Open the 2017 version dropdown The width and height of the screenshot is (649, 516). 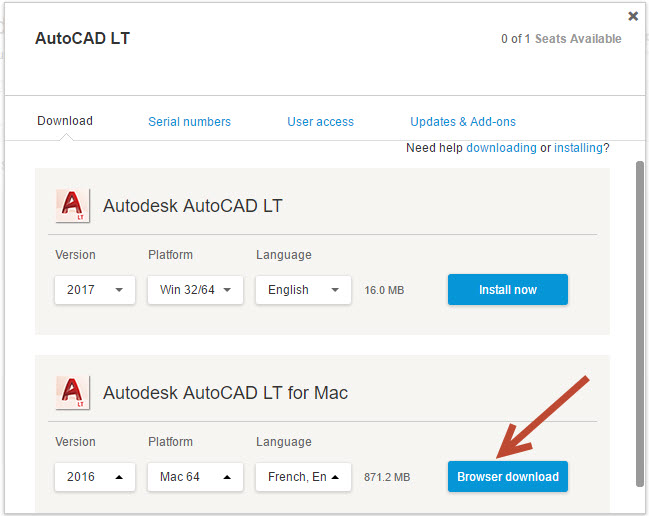[95, 290]
